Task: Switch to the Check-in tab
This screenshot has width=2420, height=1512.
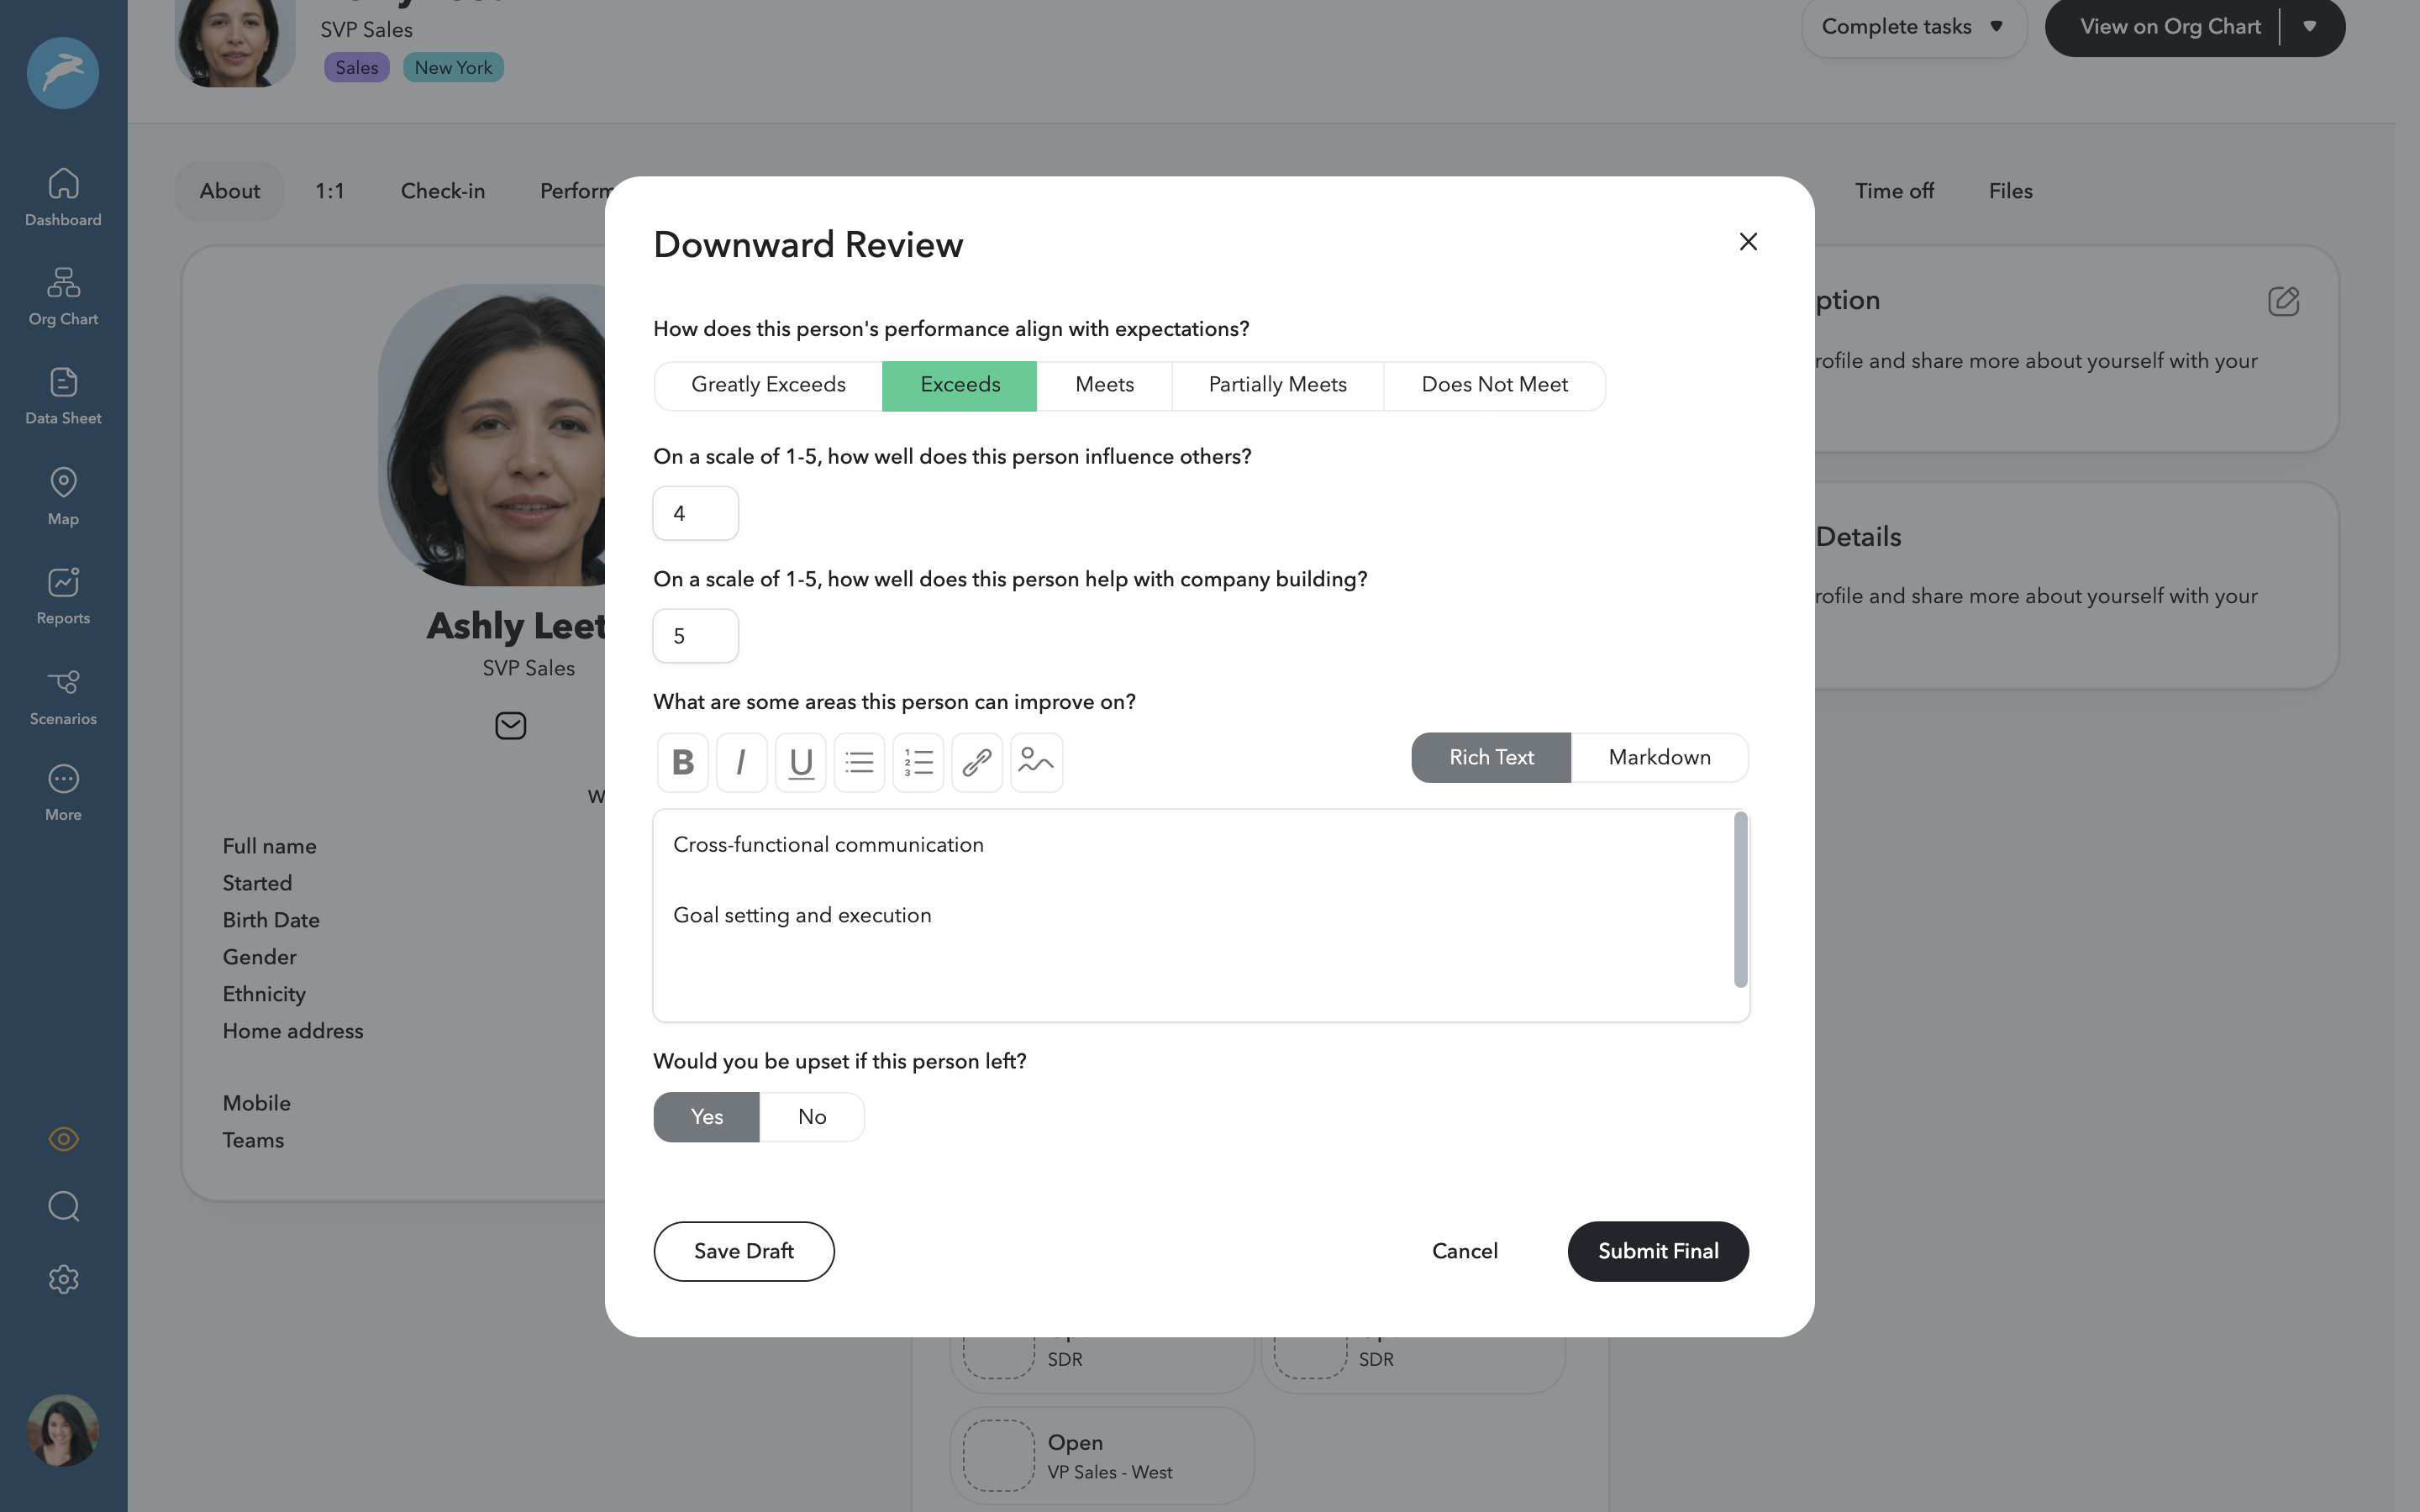Action: pyautogui.click(x=442, y=191)
